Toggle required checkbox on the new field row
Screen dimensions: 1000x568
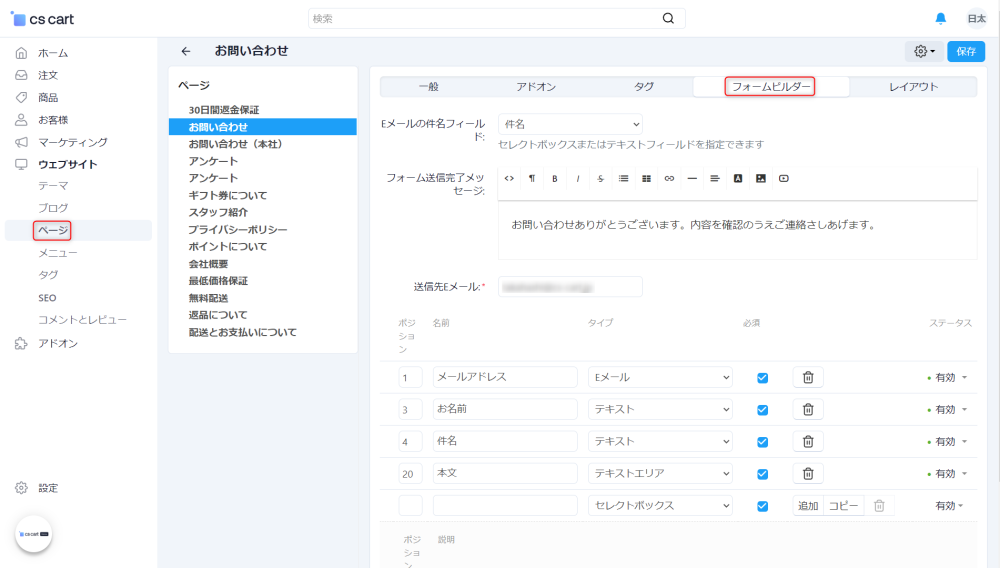pos(762,506)
